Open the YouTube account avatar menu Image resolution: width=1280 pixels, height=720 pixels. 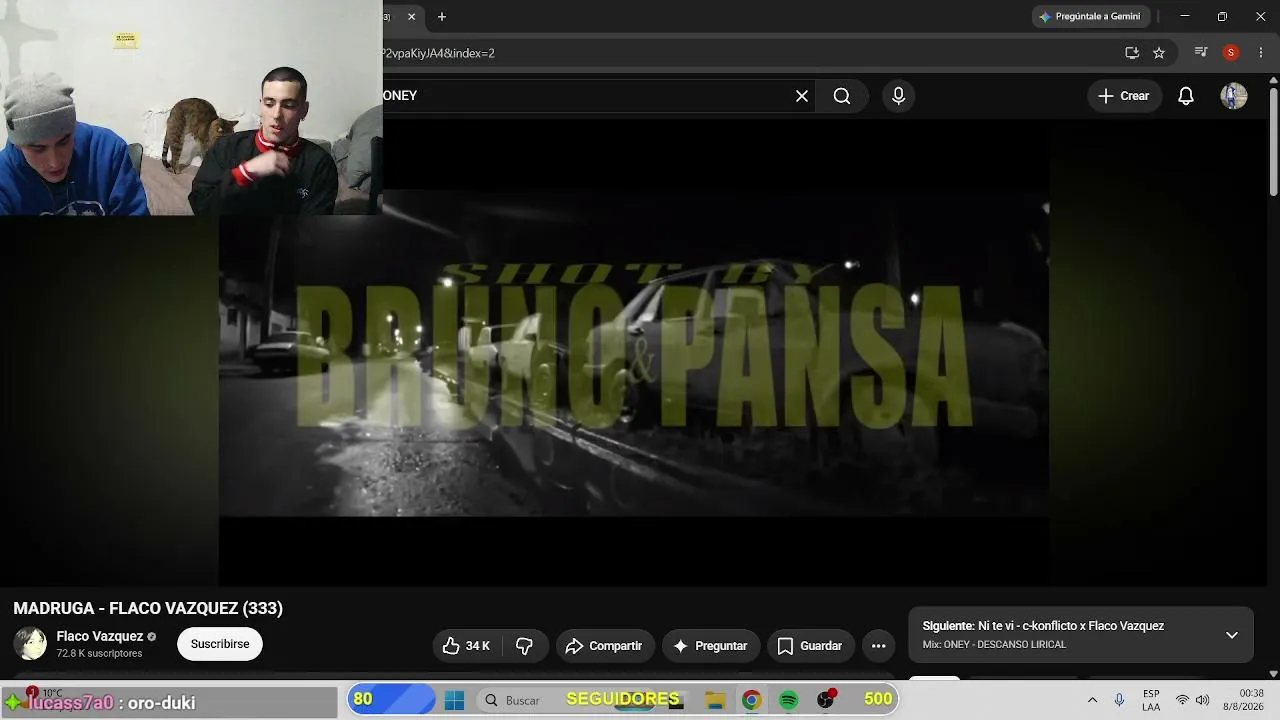tap(1234, 96)
